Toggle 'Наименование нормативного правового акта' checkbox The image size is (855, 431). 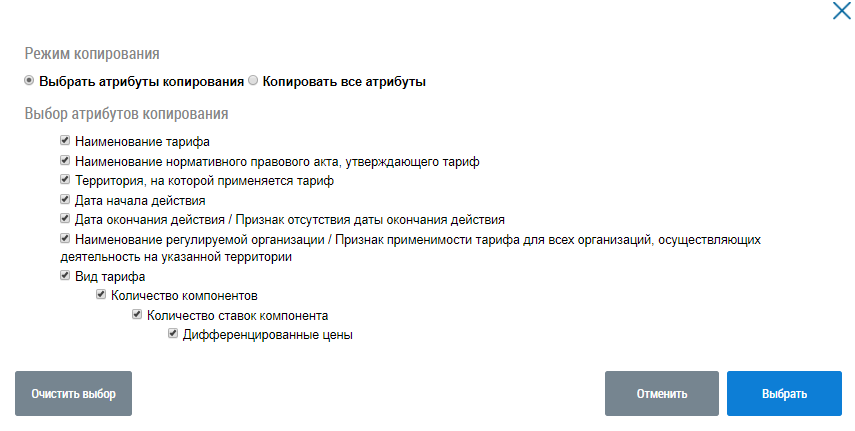[x=65, y=160]
